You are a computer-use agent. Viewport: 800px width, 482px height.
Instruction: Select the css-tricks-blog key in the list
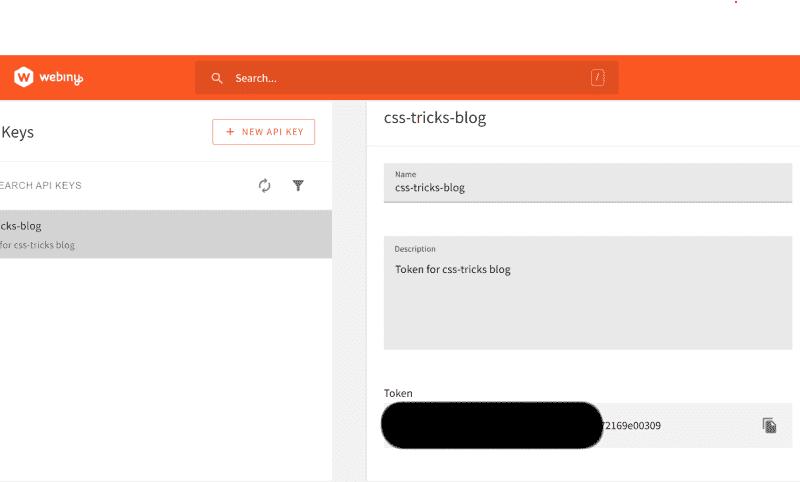(166, 234)
